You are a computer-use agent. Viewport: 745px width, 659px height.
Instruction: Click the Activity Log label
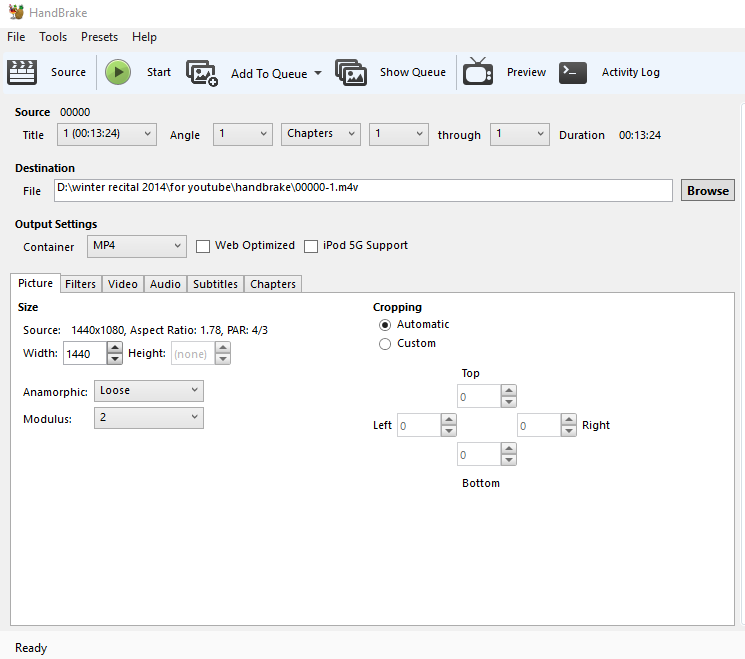[x=630, y=72]
